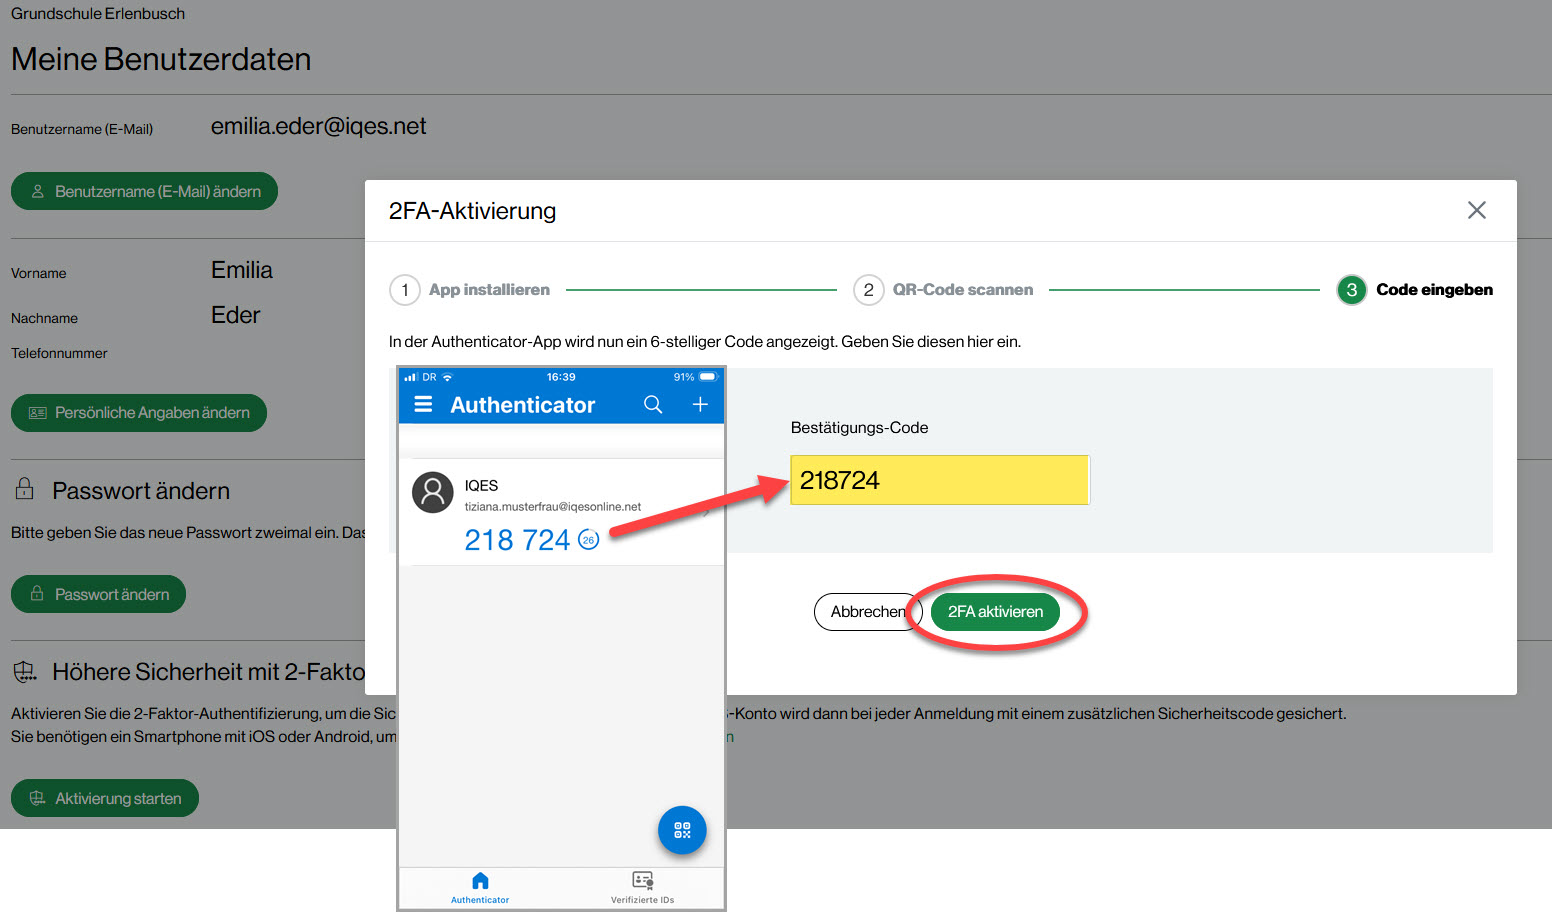Viewport: 1552px width, 912px height.
Task: Start 2FA with Aktivierung starten
Action: click(105, 798)
